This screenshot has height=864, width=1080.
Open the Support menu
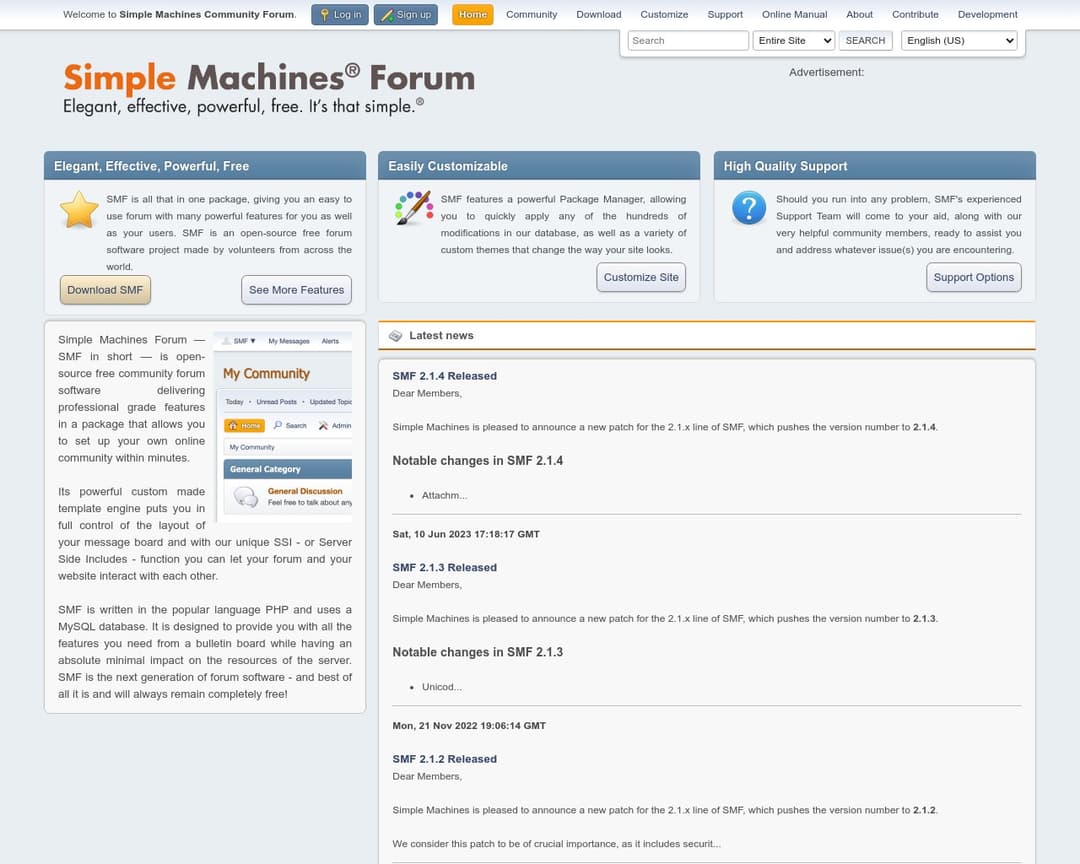click(725, 14)
